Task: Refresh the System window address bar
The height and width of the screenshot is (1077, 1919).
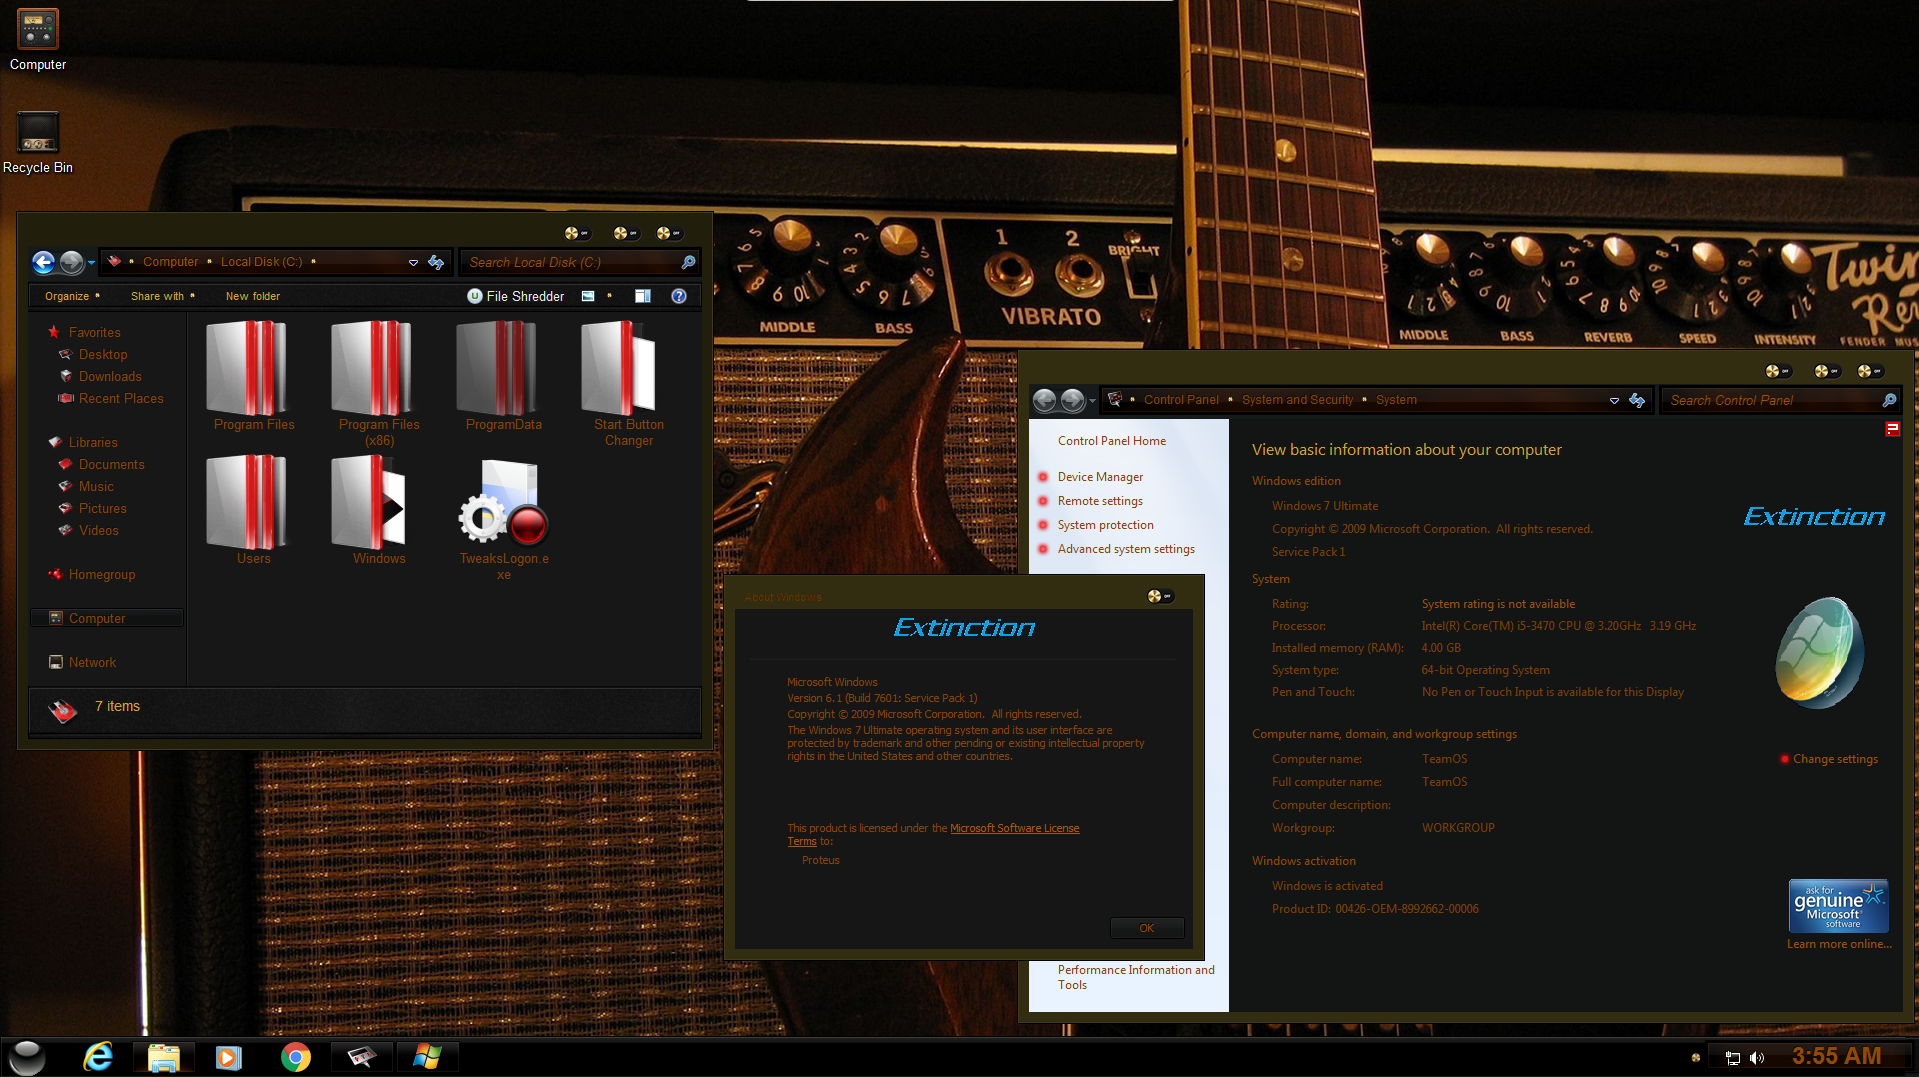Action: 1637,400
